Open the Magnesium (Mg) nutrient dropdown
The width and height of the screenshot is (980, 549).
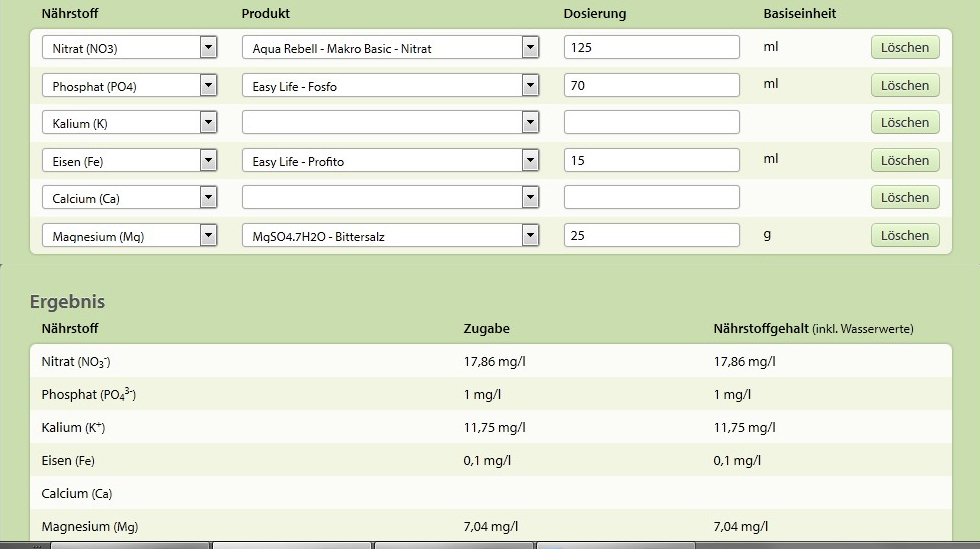click(129, 236)
